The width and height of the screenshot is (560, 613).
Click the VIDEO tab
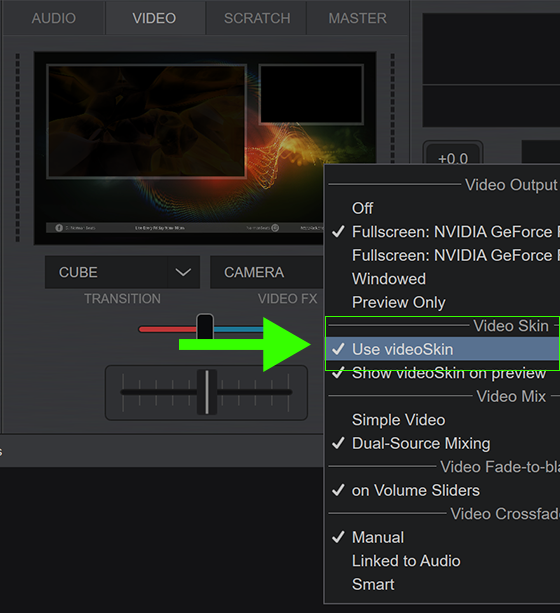tap(154, 18)
